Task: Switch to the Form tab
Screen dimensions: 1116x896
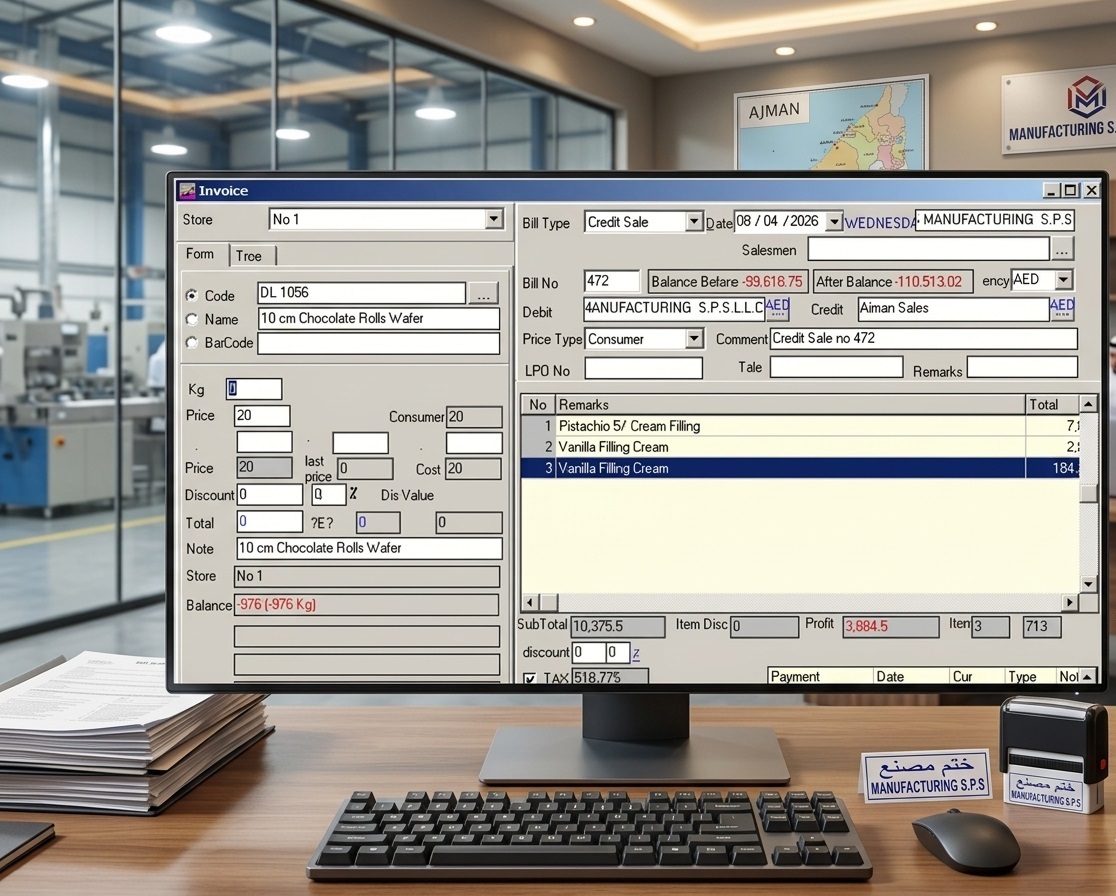Action: (200, 254)
